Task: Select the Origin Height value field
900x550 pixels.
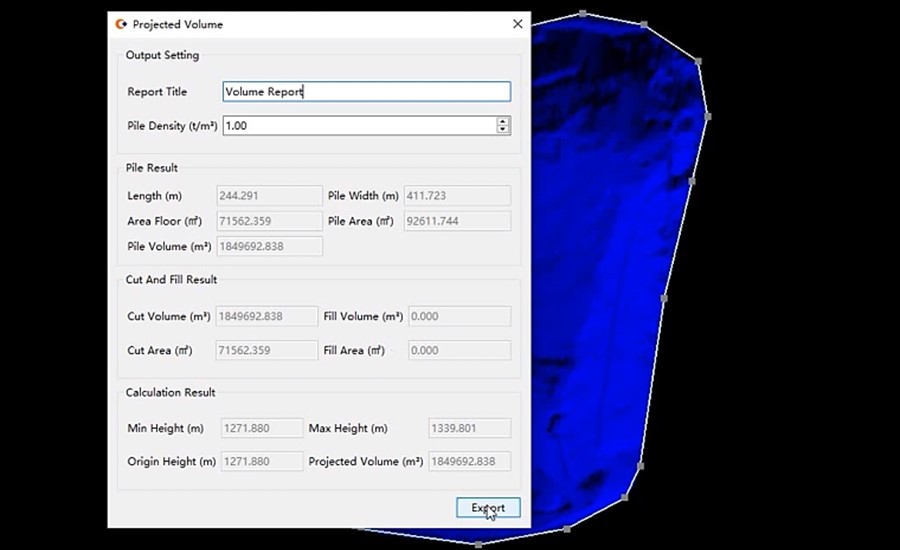Action: (x=261, y=461)
